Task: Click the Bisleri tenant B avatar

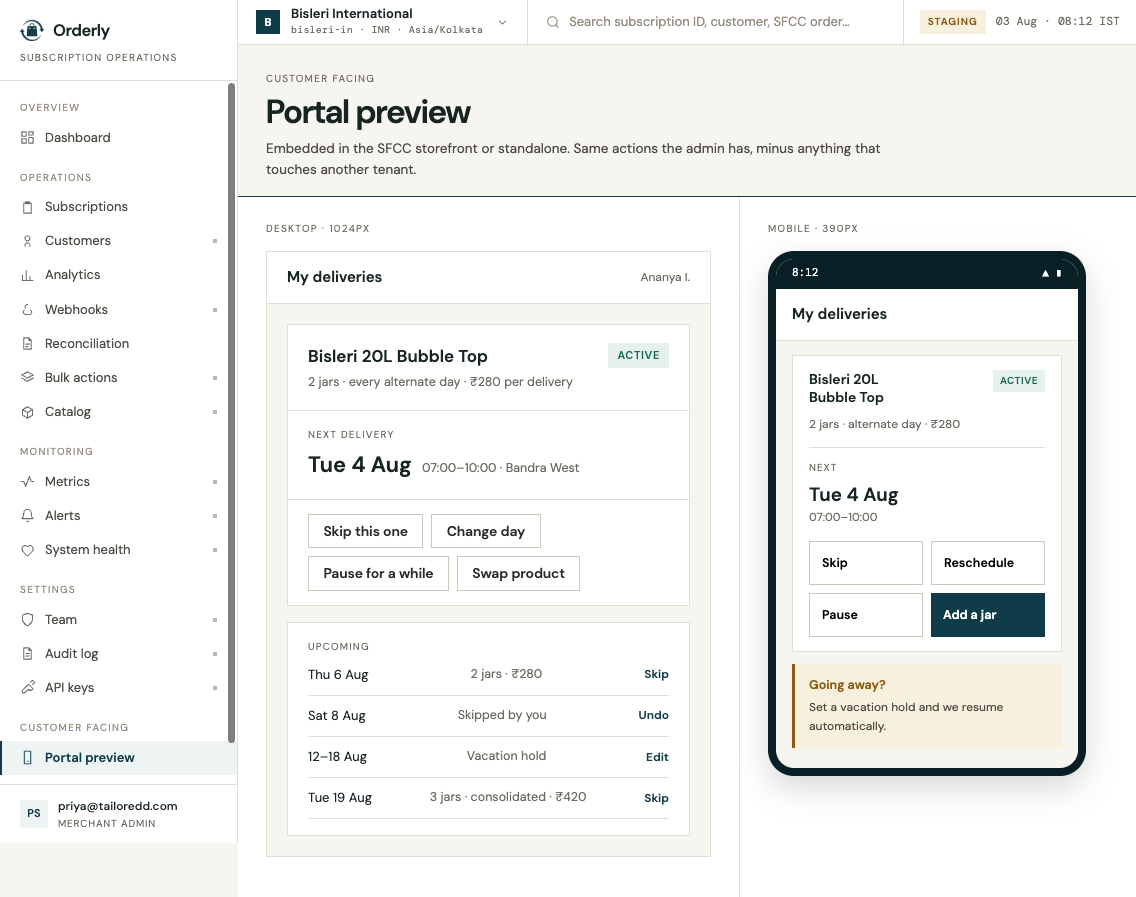Action: click(268, 22)
